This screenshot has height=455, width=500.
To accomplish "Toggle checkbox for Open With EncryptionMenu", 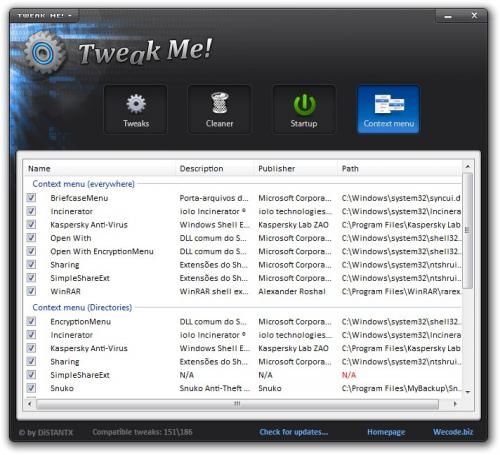I will point(31,251).
